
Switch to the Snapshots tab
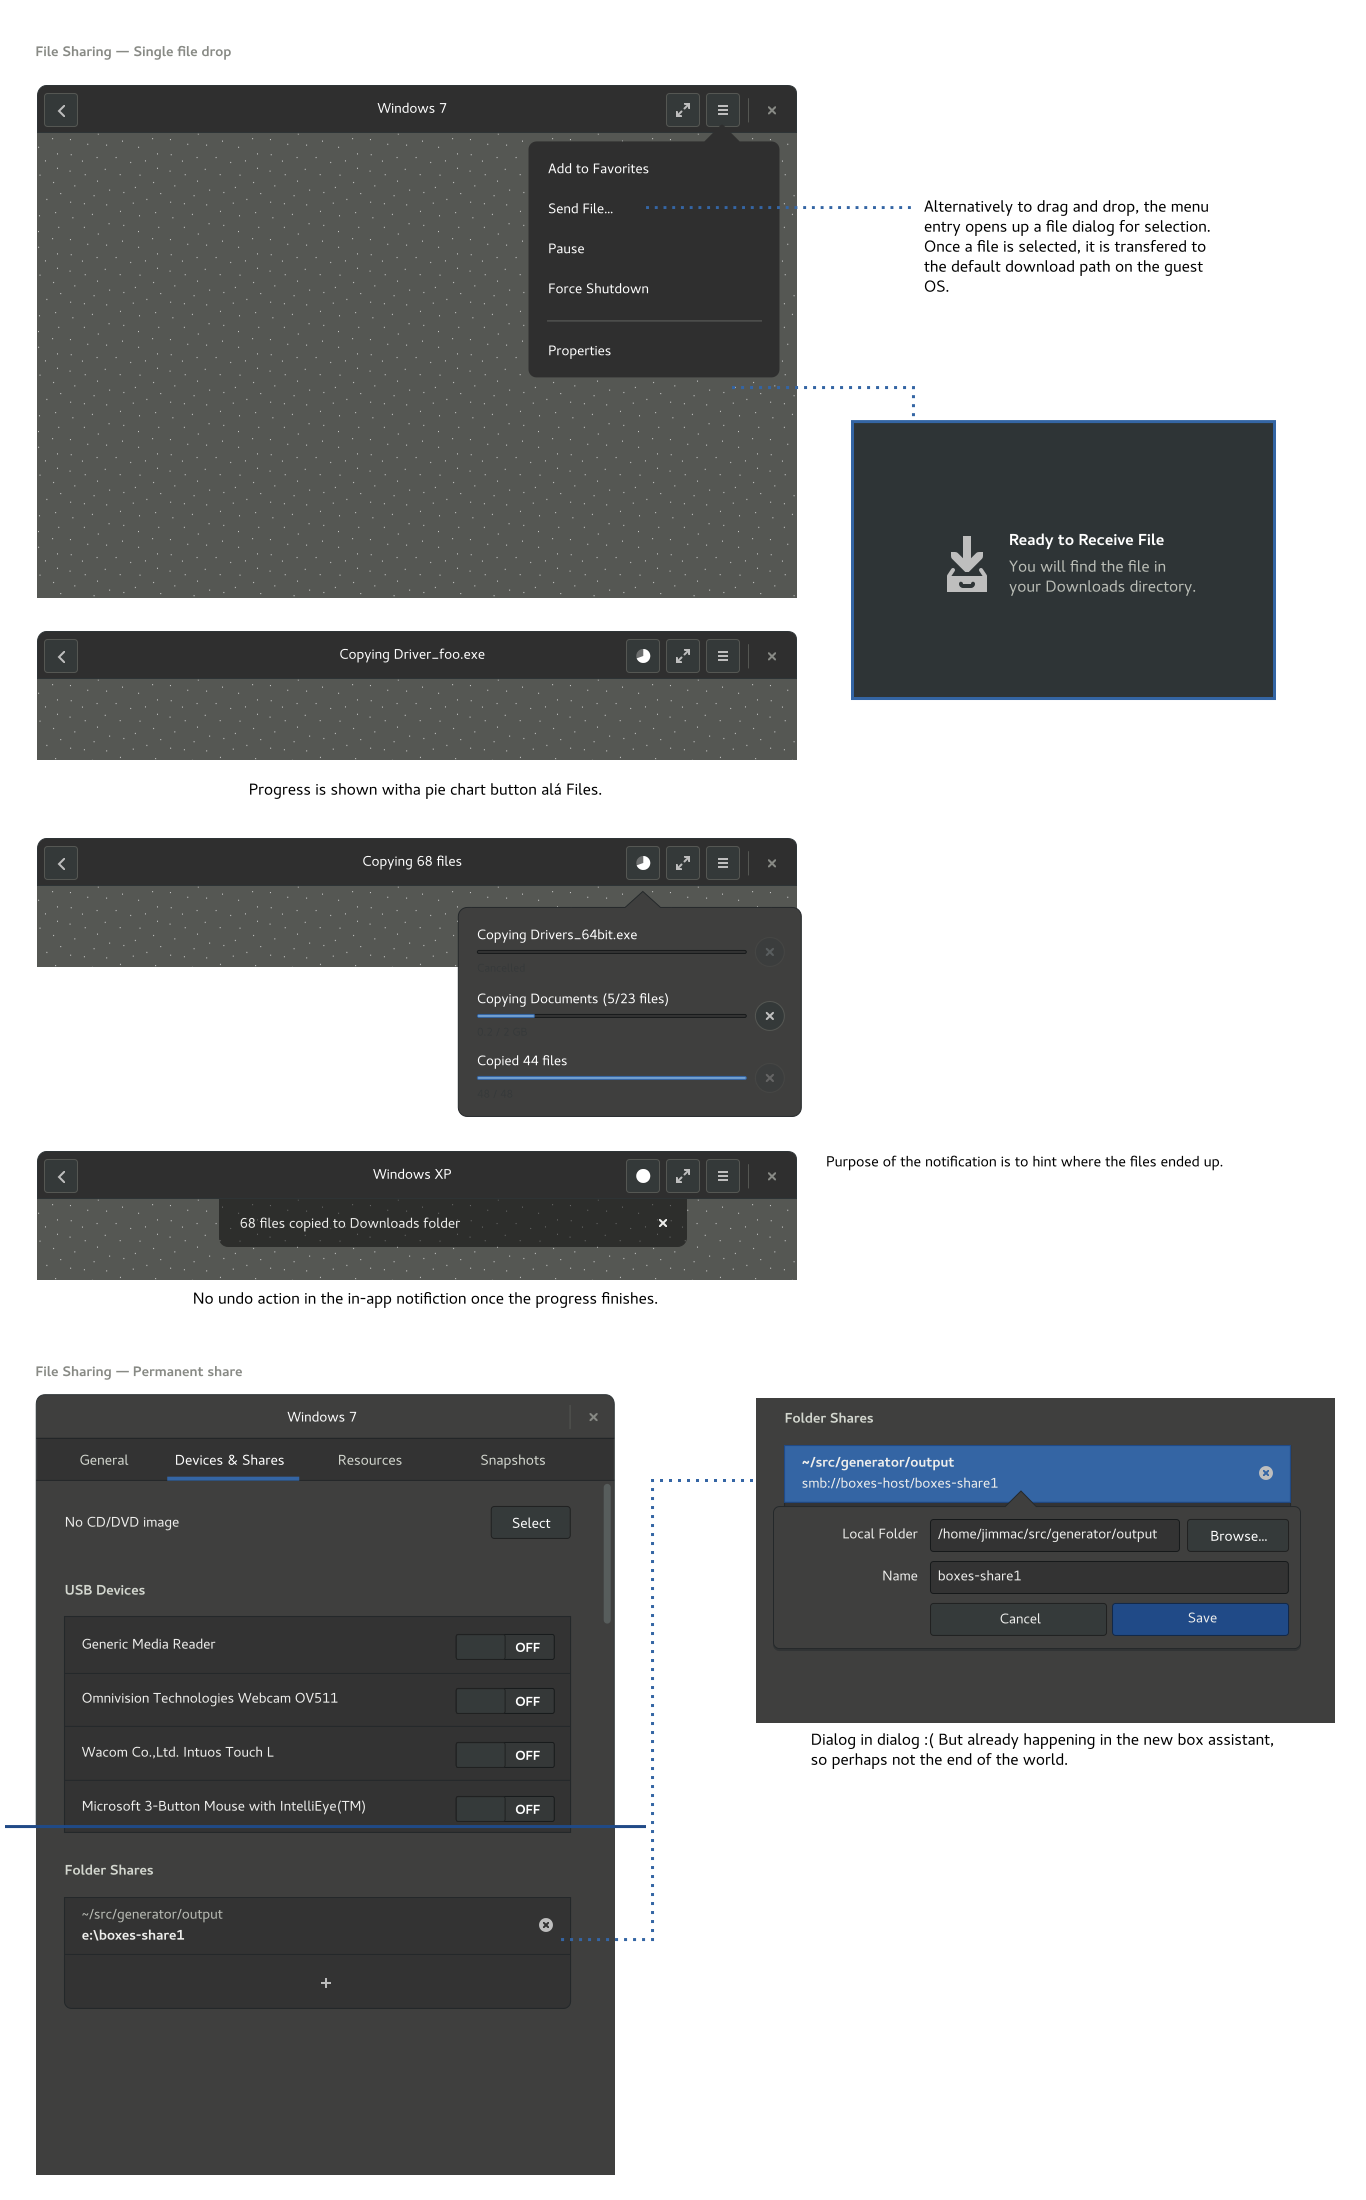(513, 1460)
